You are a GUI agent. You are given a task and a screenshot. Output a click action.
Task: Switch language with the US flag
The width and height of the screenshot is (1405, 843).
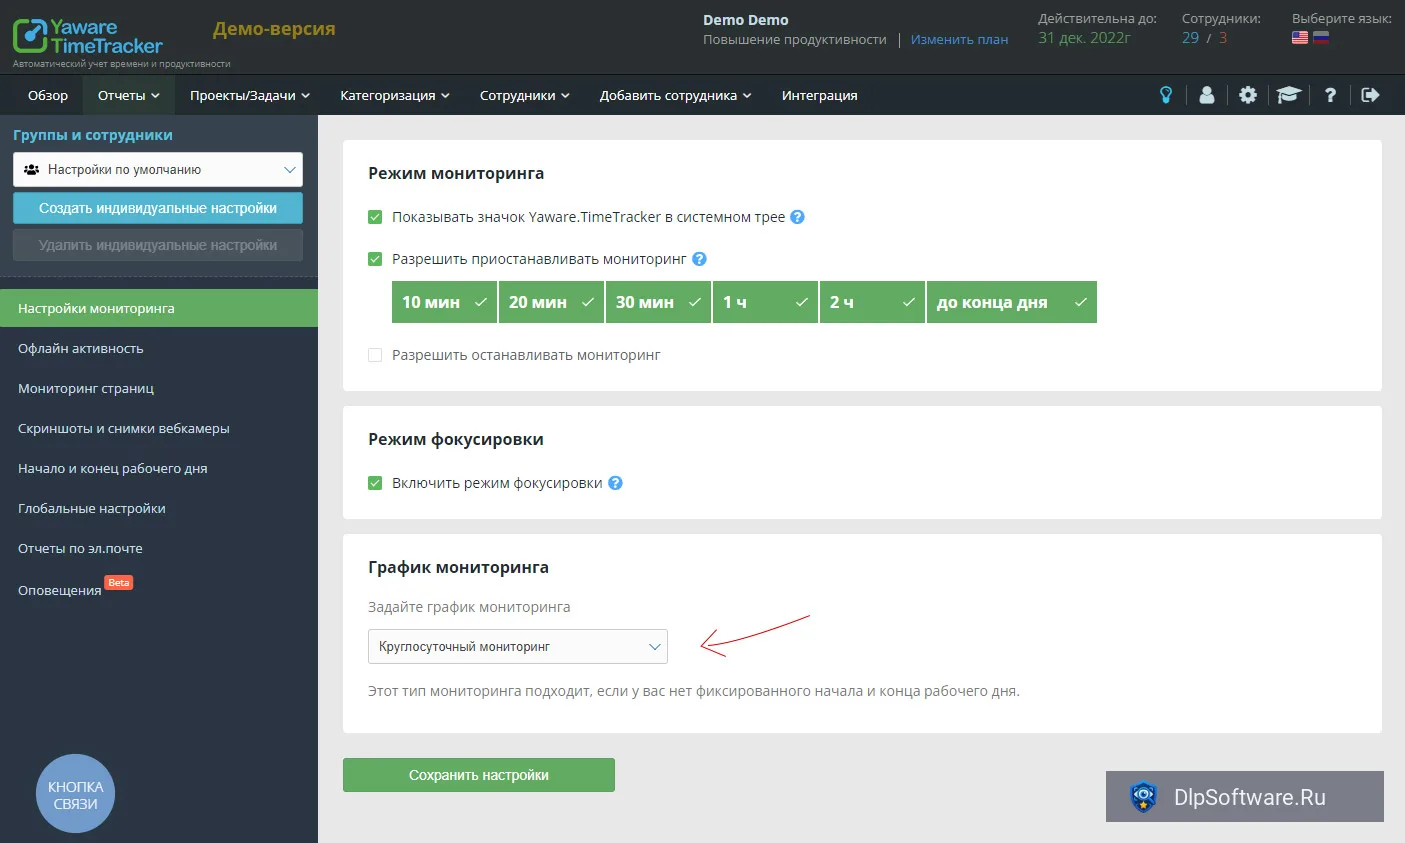(x=1300, y=38)
